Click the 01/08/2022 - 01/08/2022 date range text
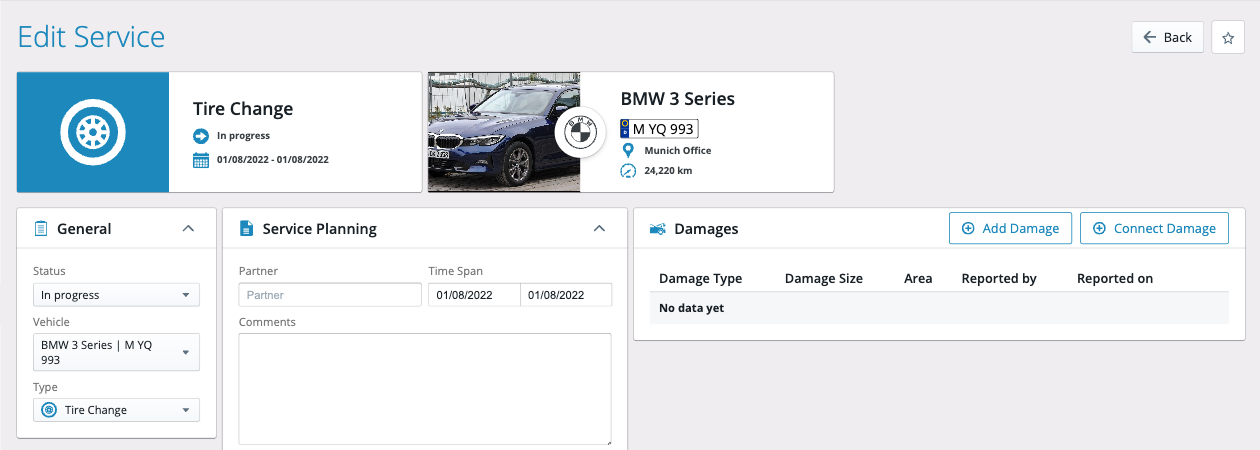 tap(273, 159)
